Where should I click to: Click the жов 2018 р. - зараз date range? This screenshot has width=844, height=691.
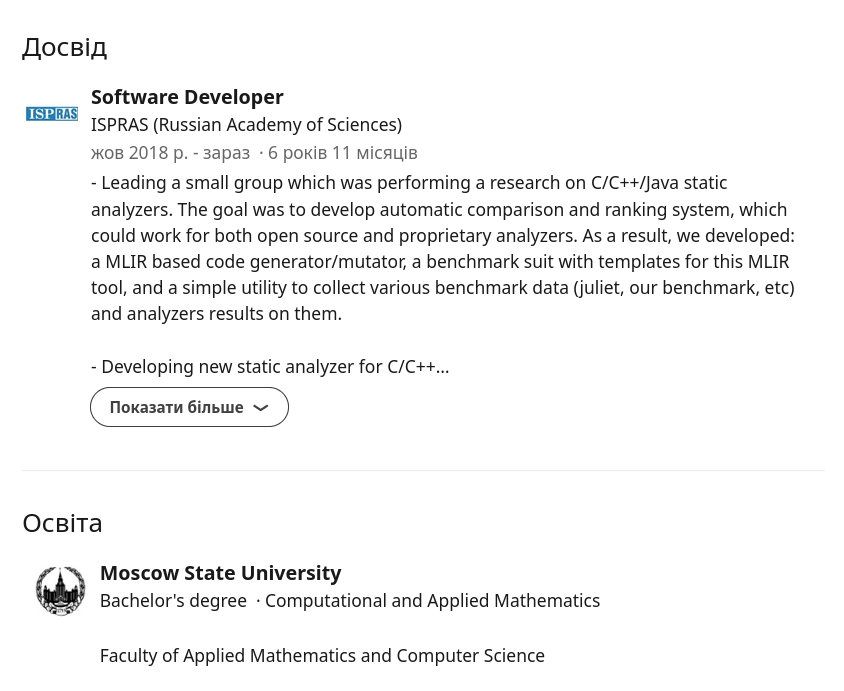coord(170,153)
